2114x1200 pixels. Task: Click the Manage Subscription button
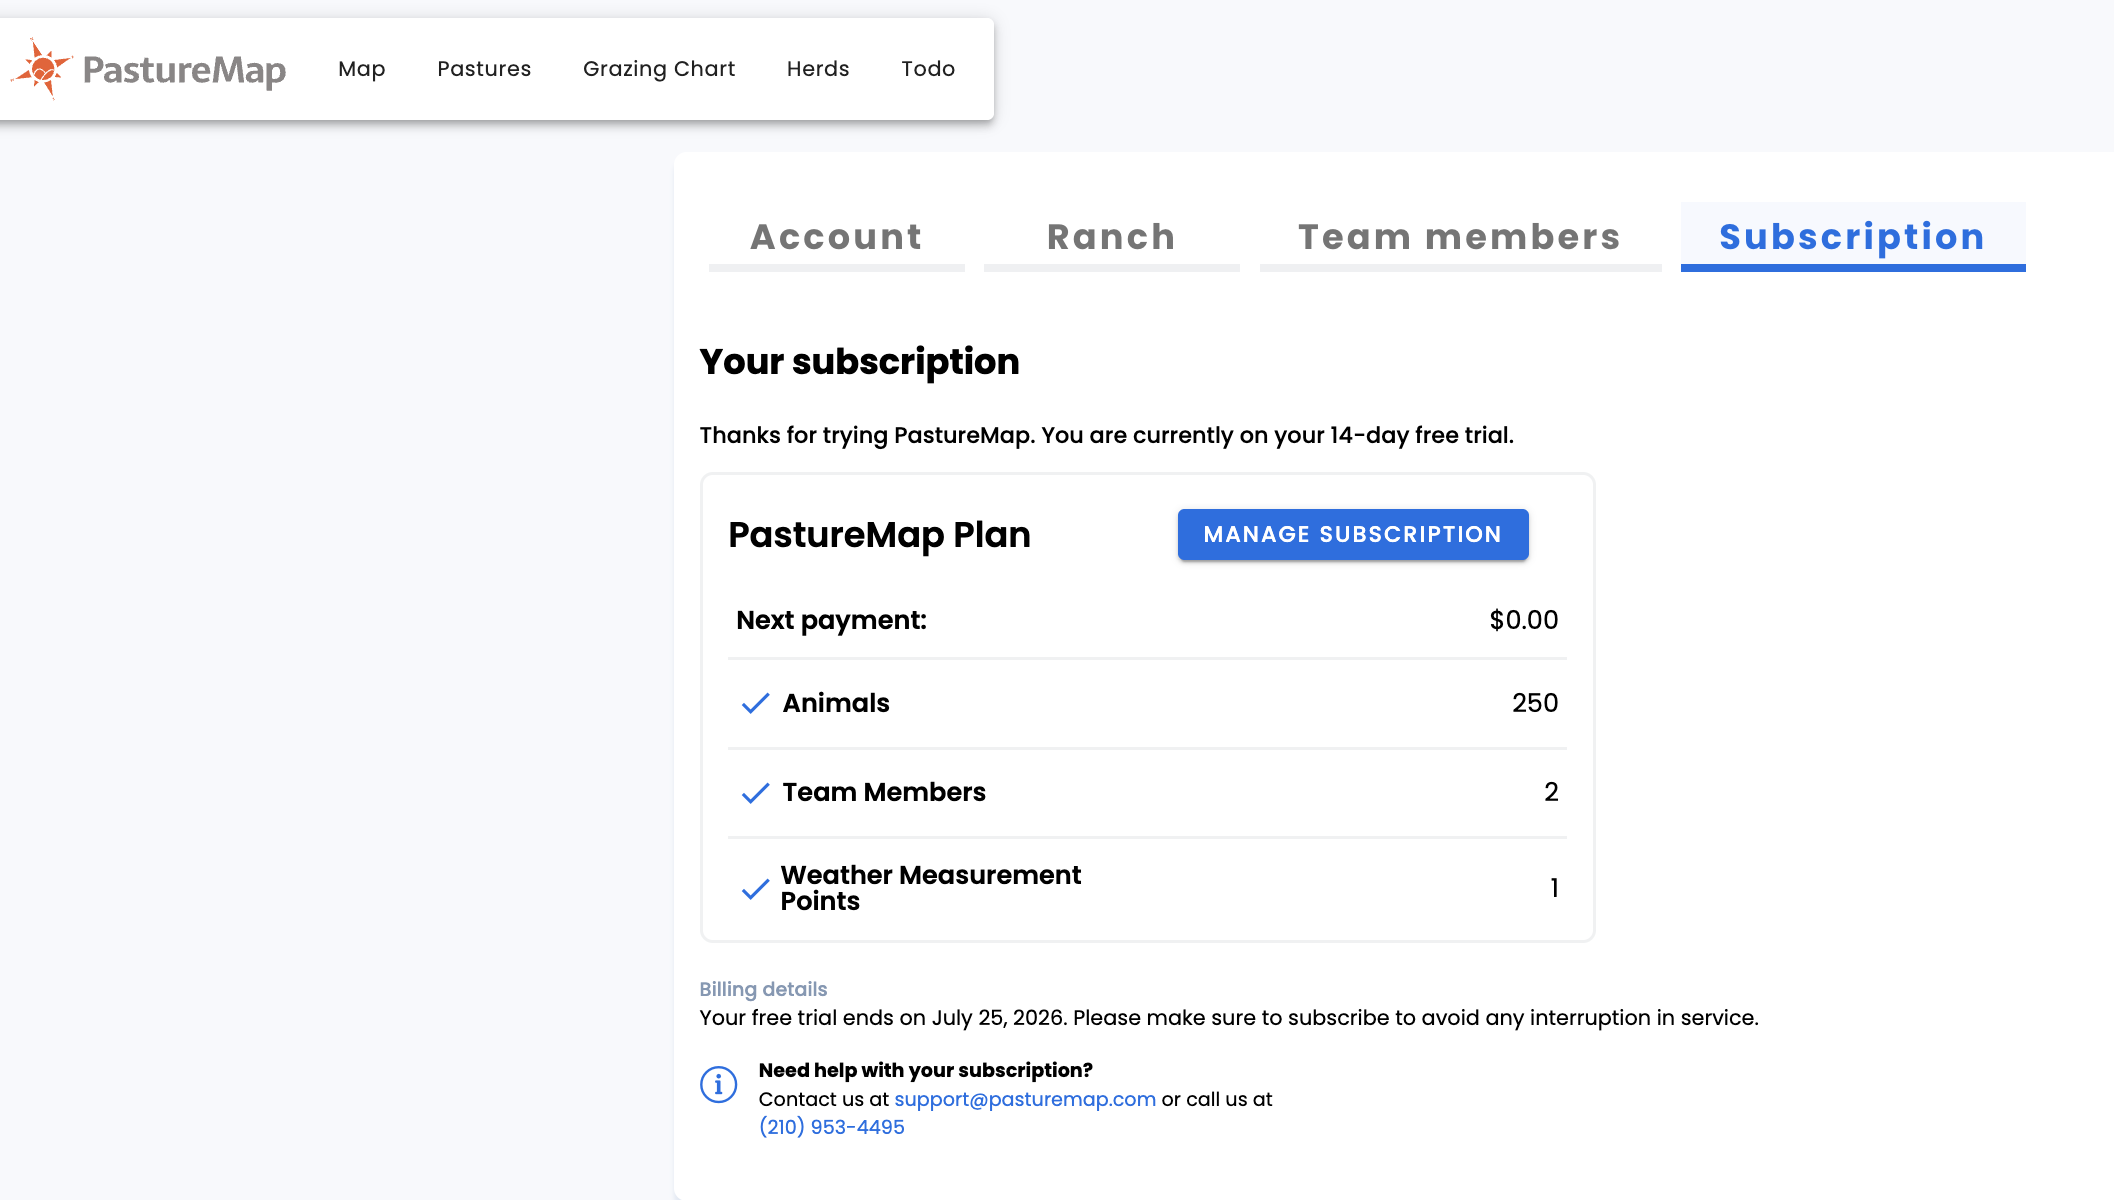[1353, 535]
